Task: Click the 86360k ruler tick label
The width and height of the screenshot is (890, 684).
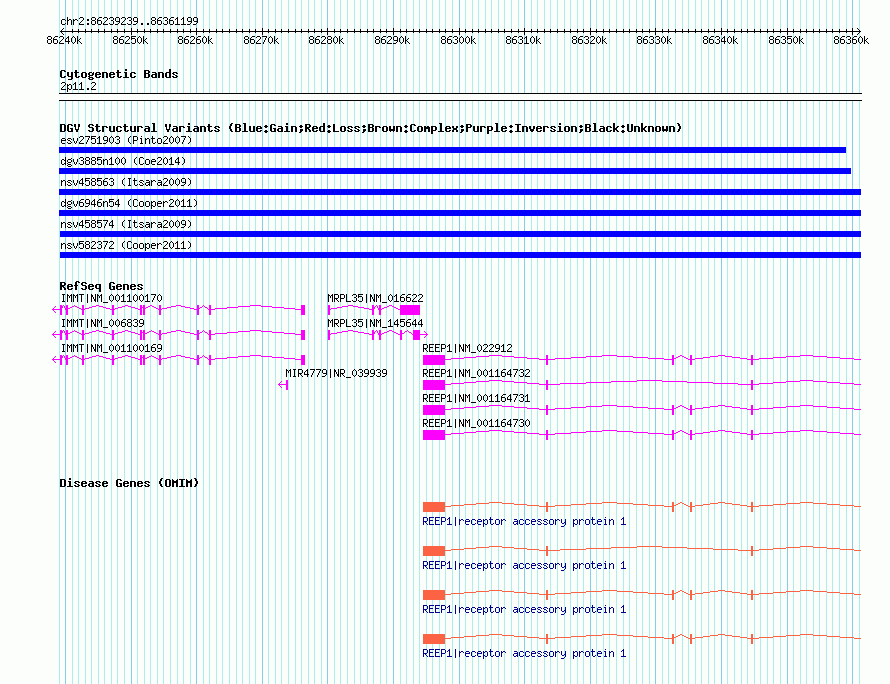Action: point(851,40)
